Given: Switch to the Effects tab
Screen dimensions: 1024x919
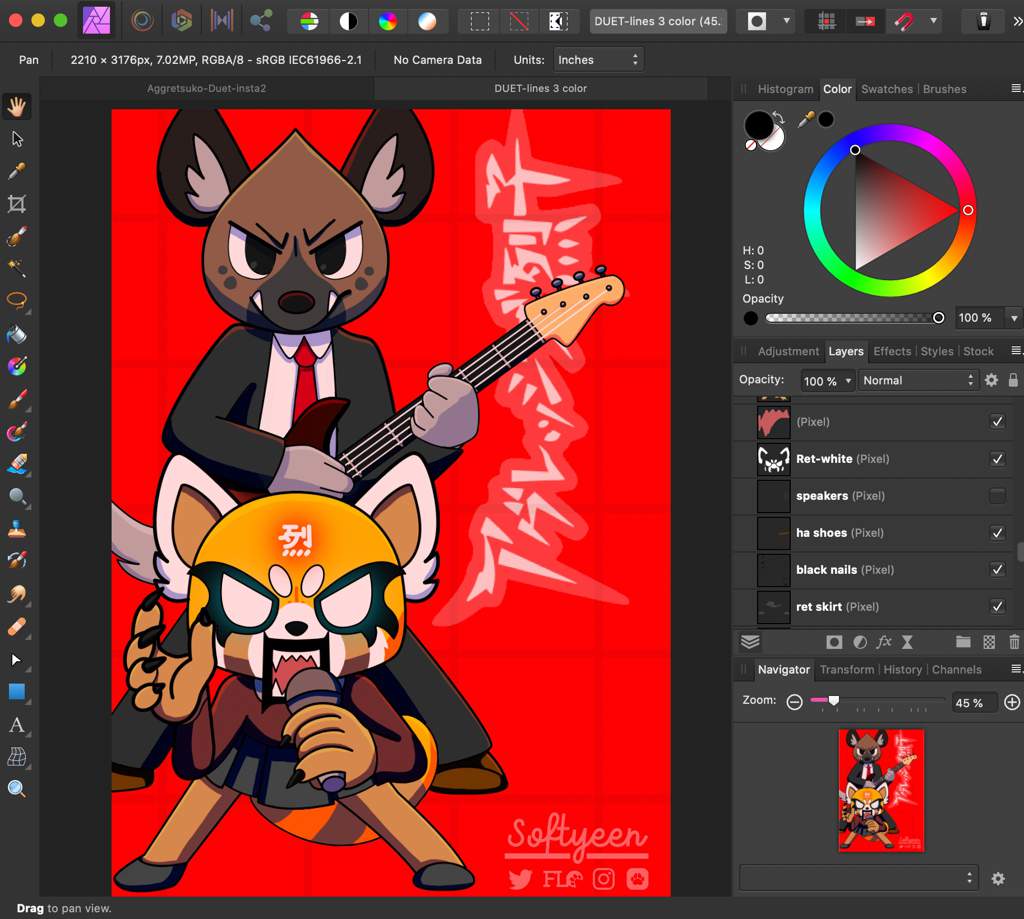Looking at the screenshot, I should pos(892,351).
